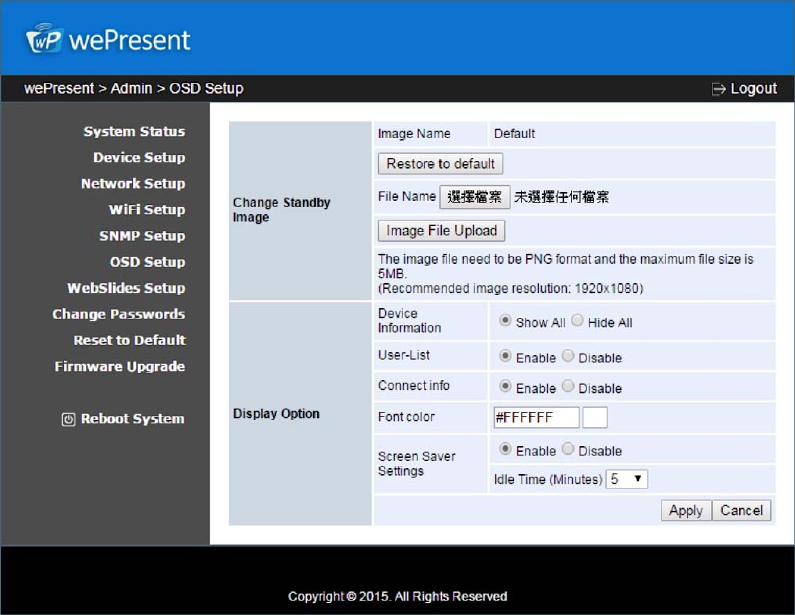Click the Display Option label
This screenshot has height=615, width=795.
click(276, 414)
